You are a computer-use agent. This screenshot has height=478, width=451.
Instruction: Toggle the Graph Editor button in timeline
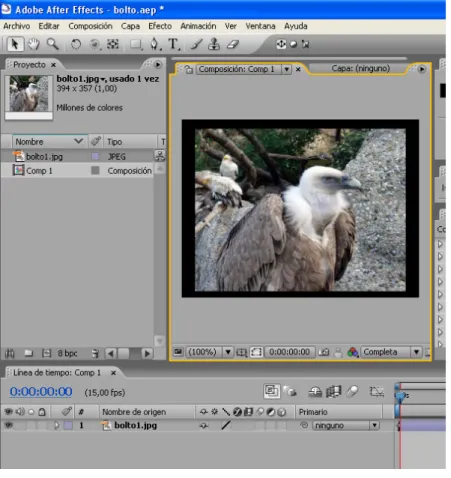pyautogui.click(x=377, y=392)
